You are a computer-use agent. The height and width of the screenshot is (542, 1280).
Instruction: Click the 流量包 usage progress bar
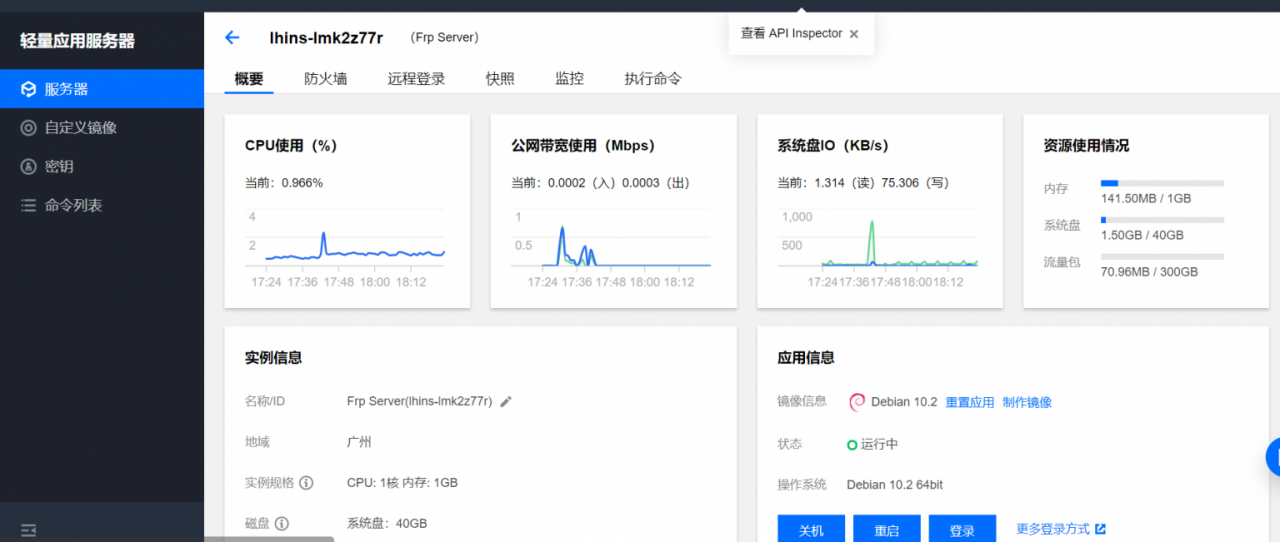coord(1162,257)
